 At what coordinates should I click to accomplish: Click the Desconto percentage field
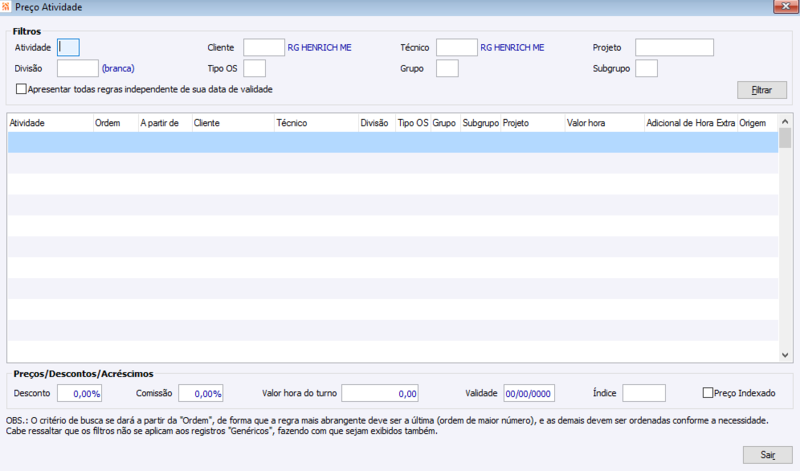click(79, 393)
